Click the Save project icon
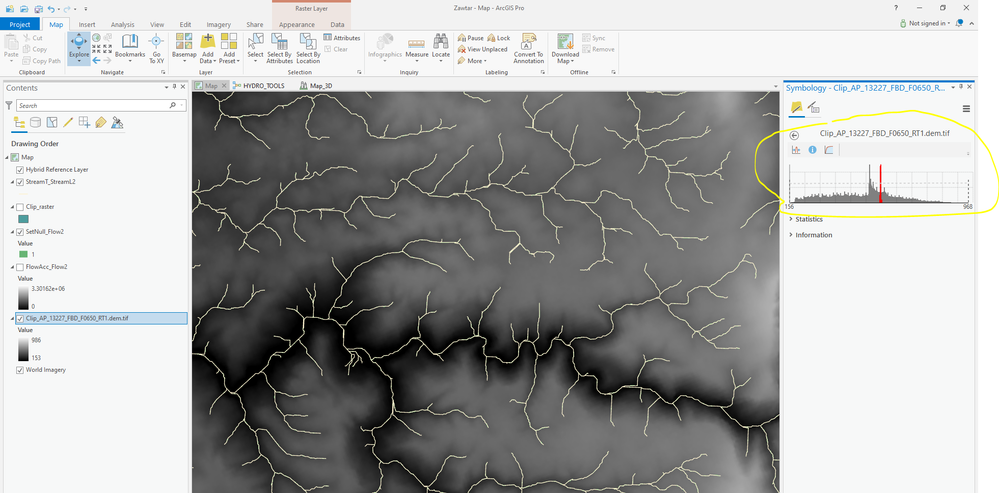The height and width of the screenshot is (493, 999). click(38, 8)
